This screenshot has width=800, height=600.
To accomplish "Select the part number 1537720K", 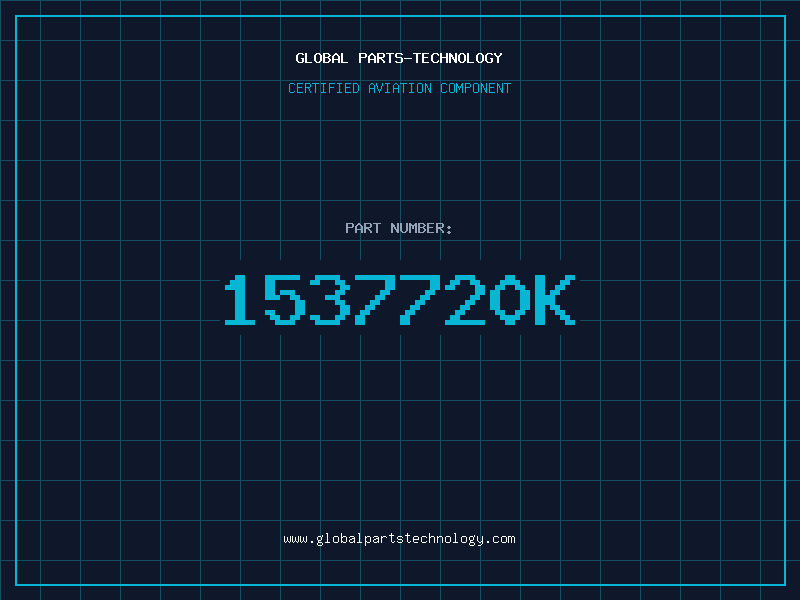I will tap(400, 299).
